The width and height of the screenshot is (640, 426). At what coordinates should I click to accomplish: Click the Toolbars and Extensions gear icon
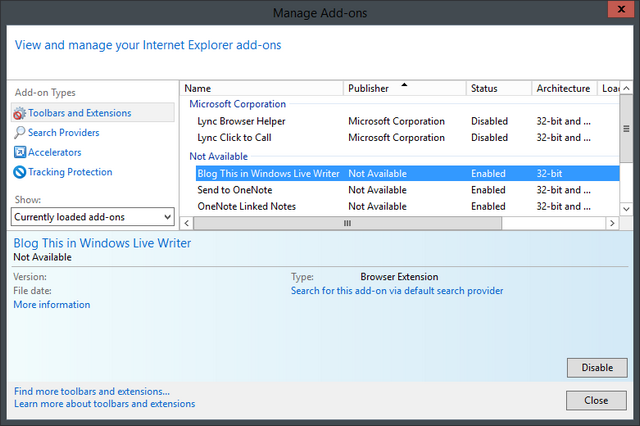19,113
